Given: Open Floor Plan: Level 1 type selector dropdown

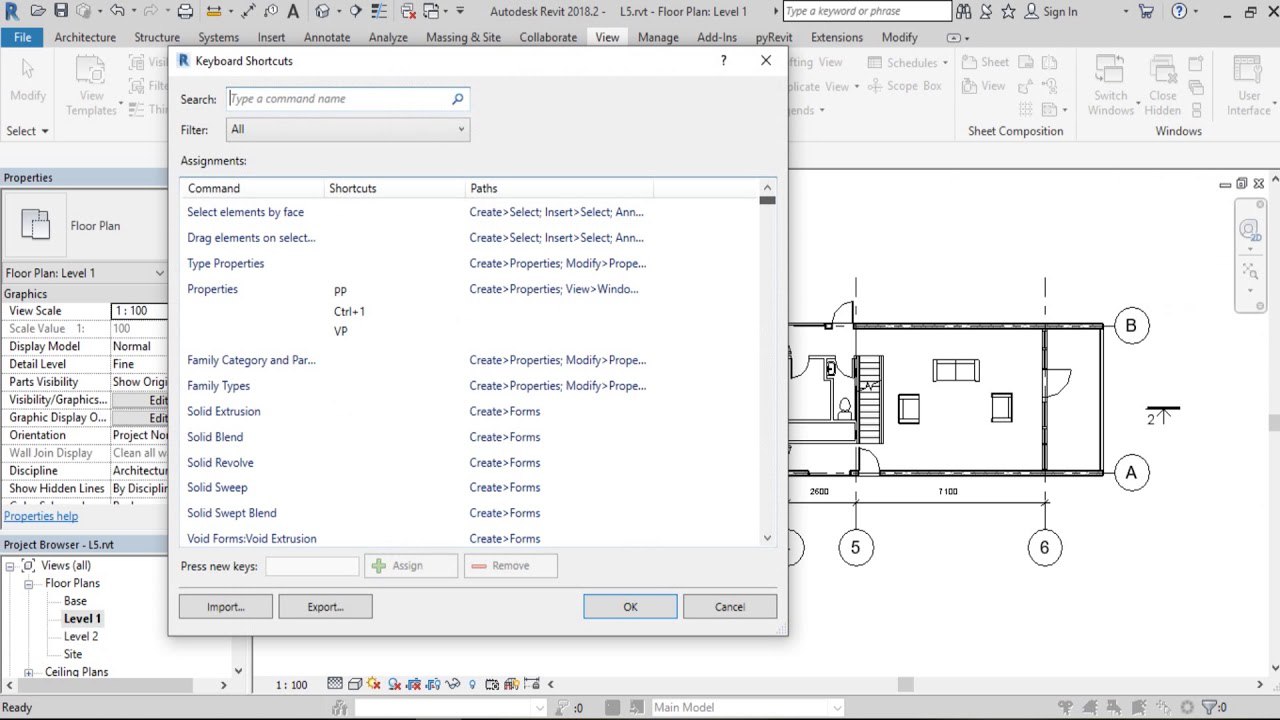Looking at the screenshot, I should click(84, 273).
